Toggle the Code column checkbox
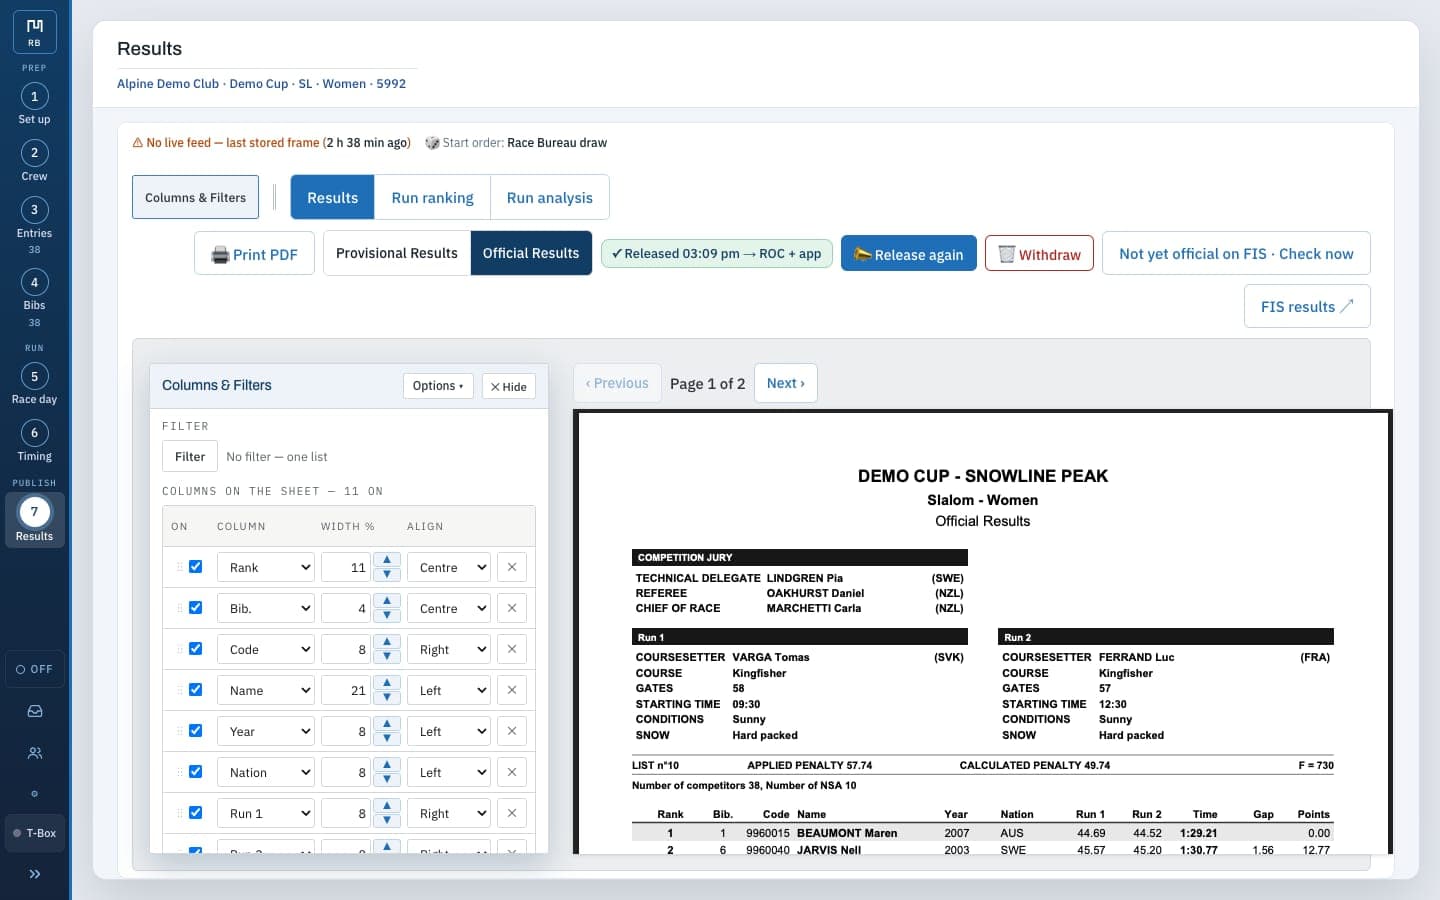The height and width of the screenshot is (900, 1440). point(196,648)
